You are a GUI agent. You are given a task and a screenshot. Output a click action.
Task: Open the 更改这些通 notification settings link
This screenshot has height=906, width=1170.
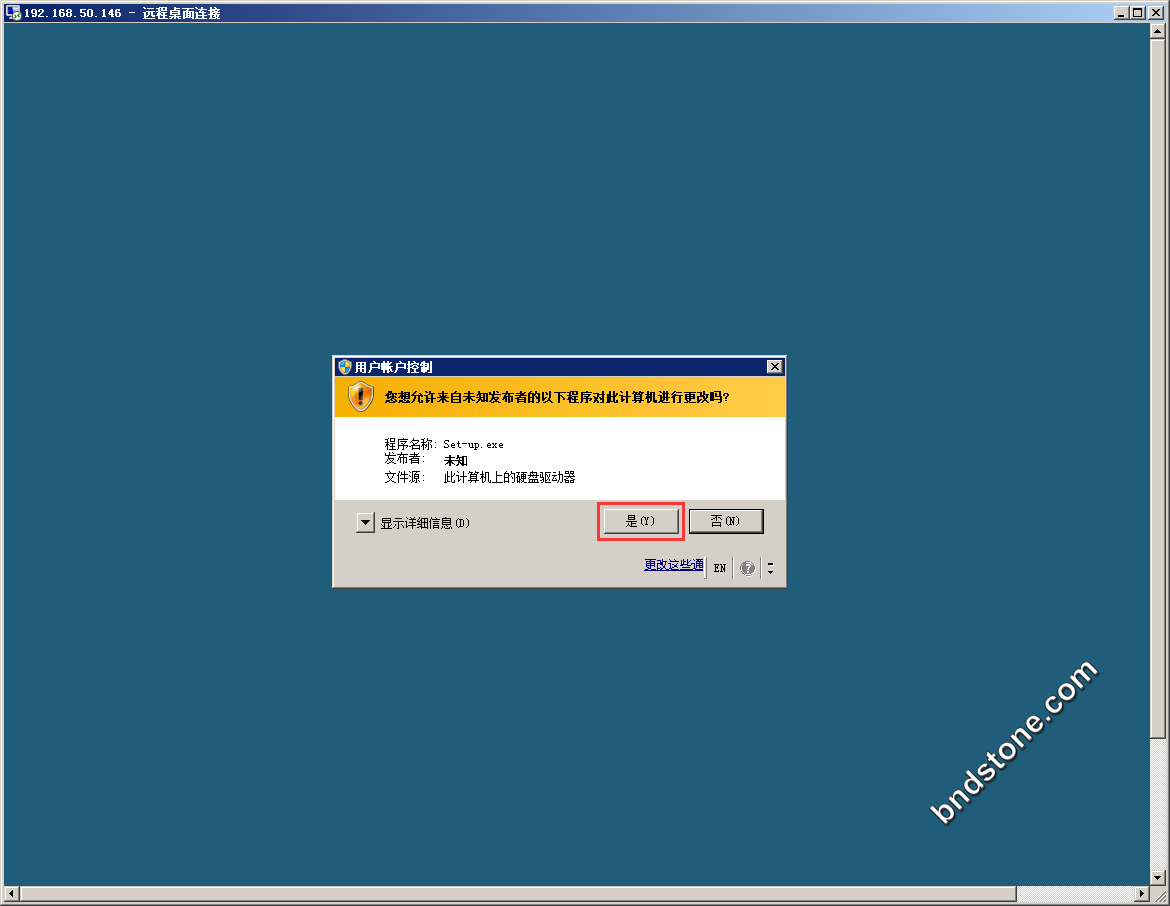click(673, 565)
